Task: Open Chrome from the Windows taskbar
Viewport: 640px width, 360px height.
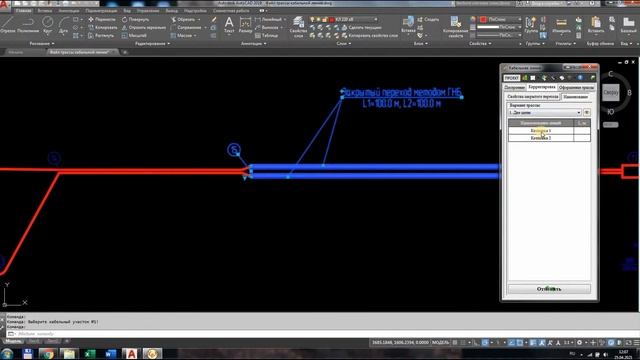Action: click(48, 353)
